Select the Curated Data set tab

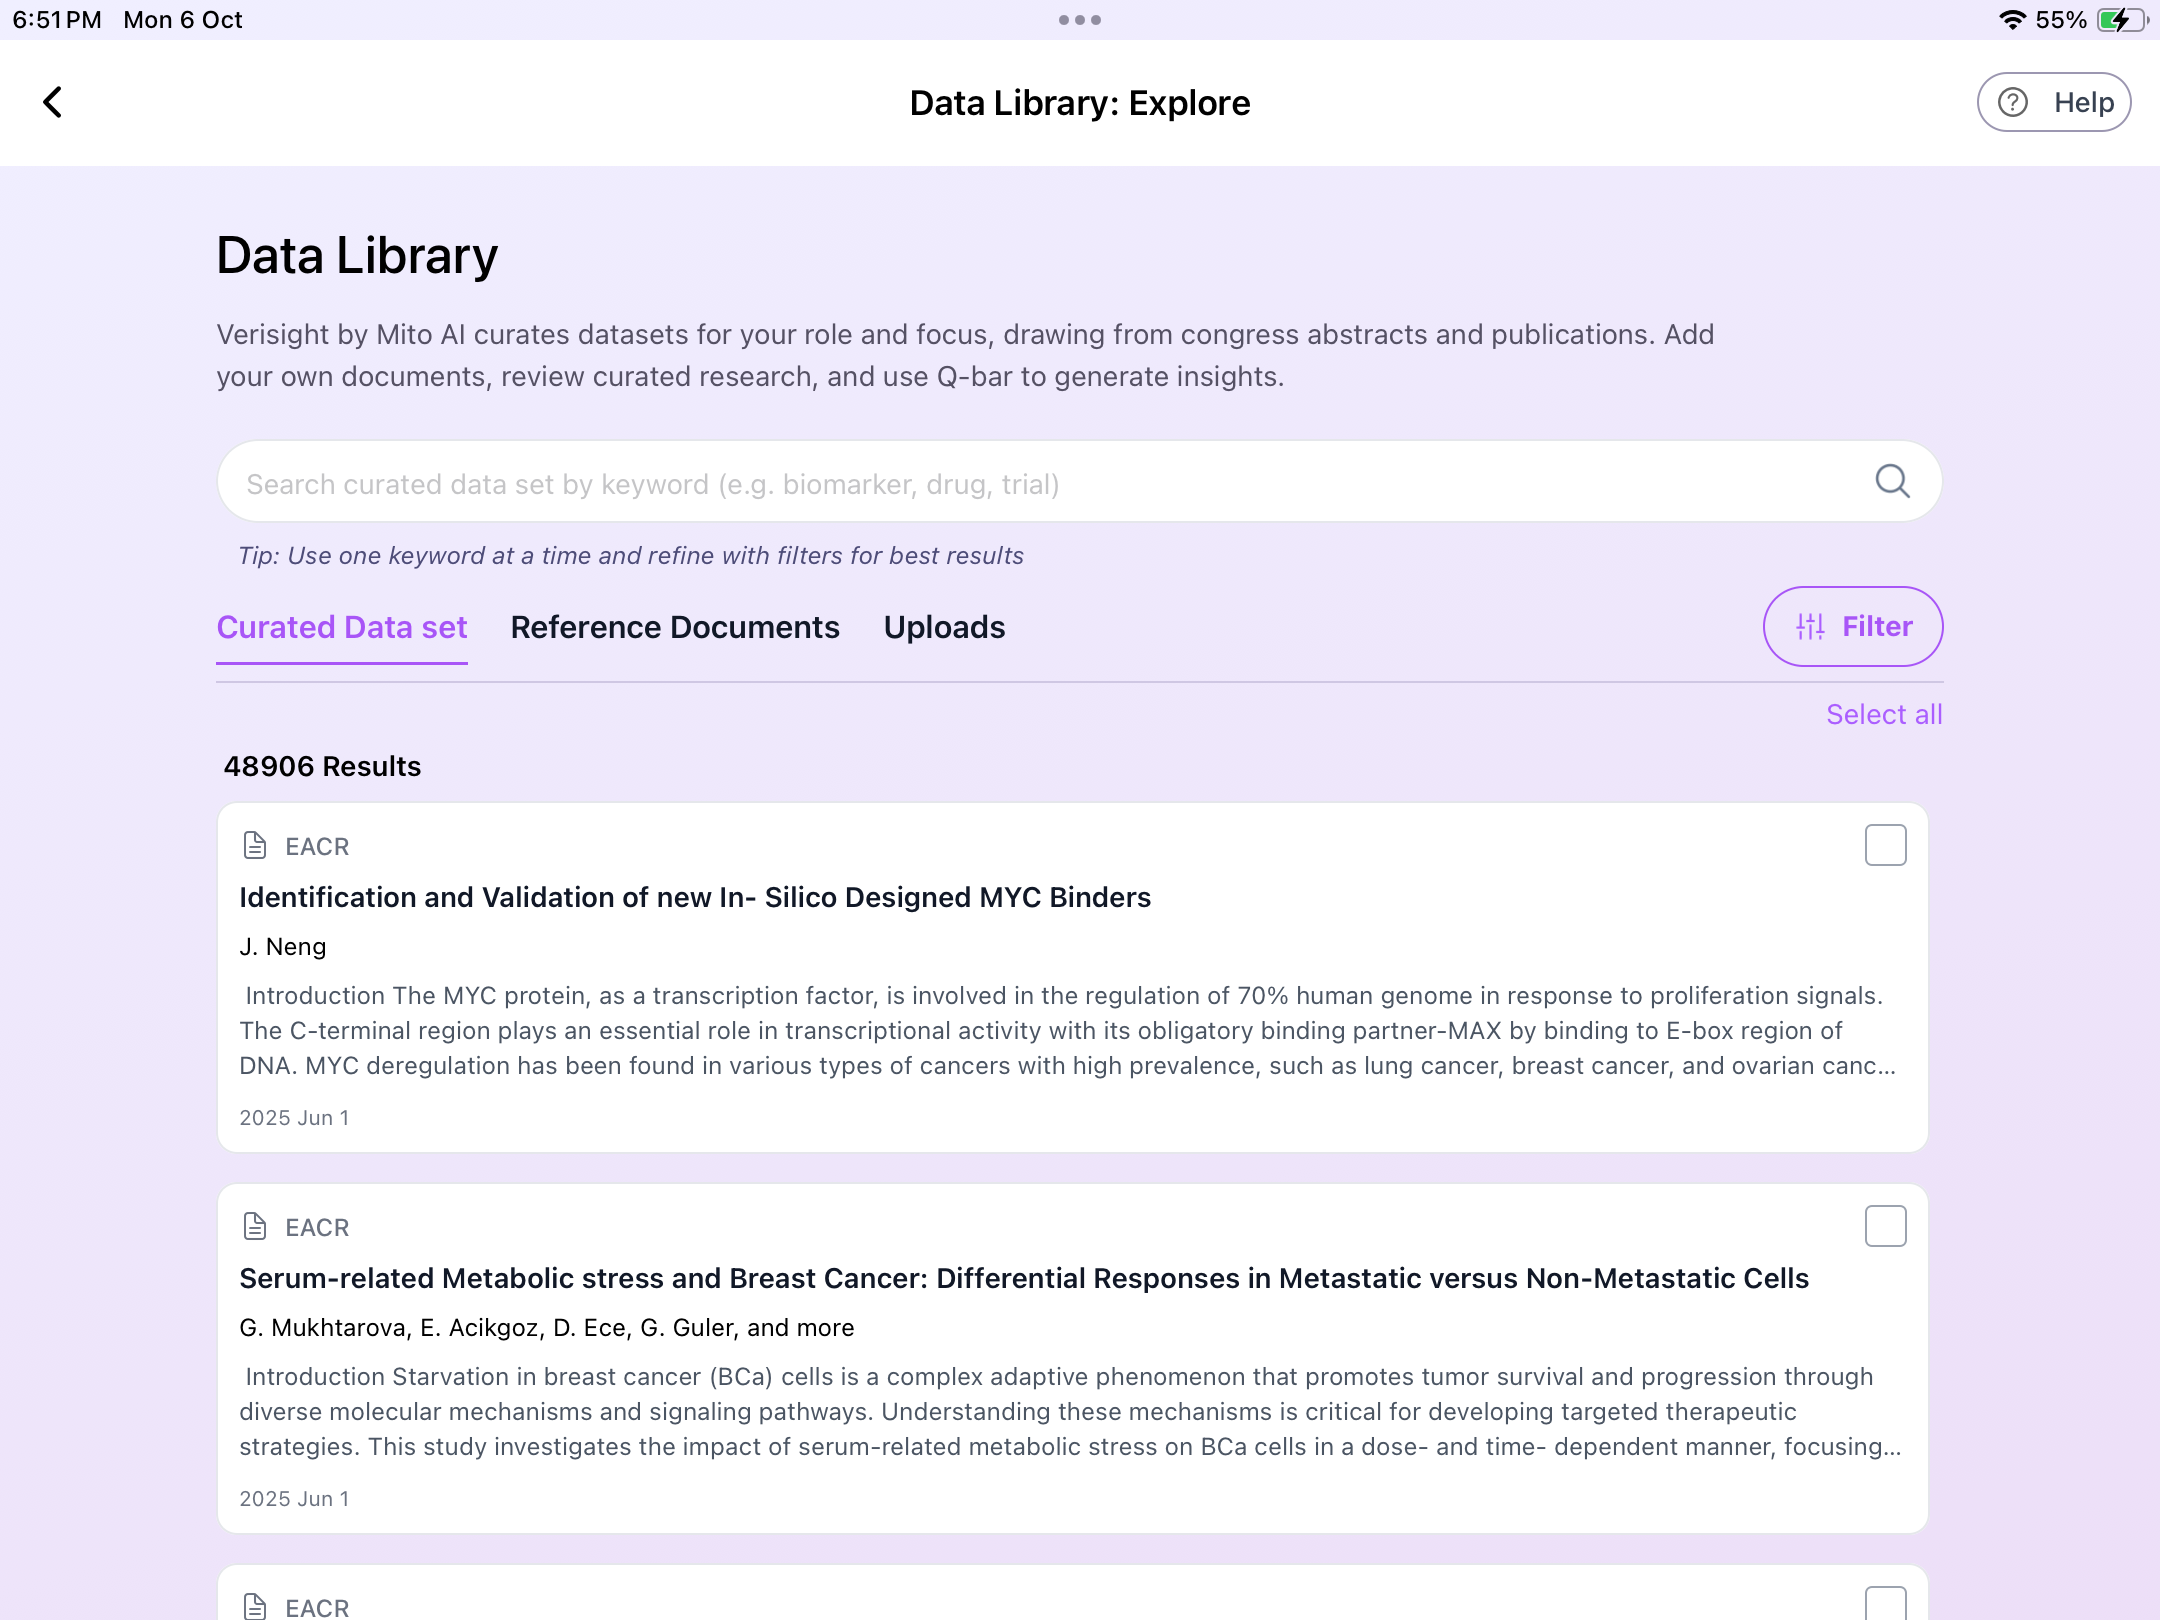coord(342,627)
